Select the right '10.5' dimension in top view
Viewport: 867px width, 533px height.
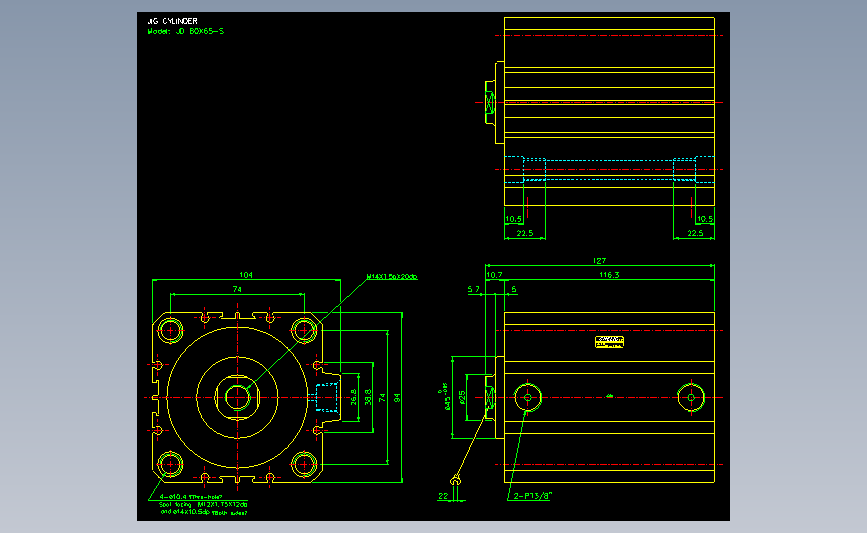[x=705, y=219]
